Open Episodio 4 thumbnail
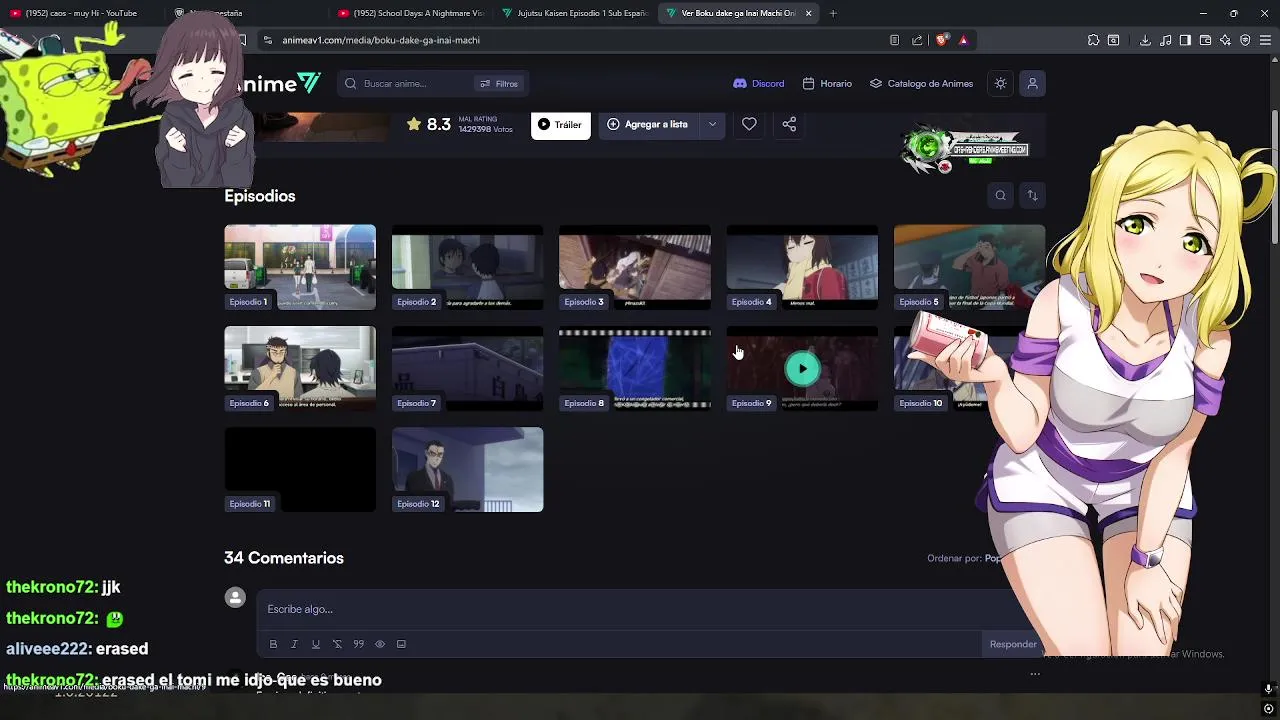1280x720 pixels. pyautogui.click(x=802, y=267)
